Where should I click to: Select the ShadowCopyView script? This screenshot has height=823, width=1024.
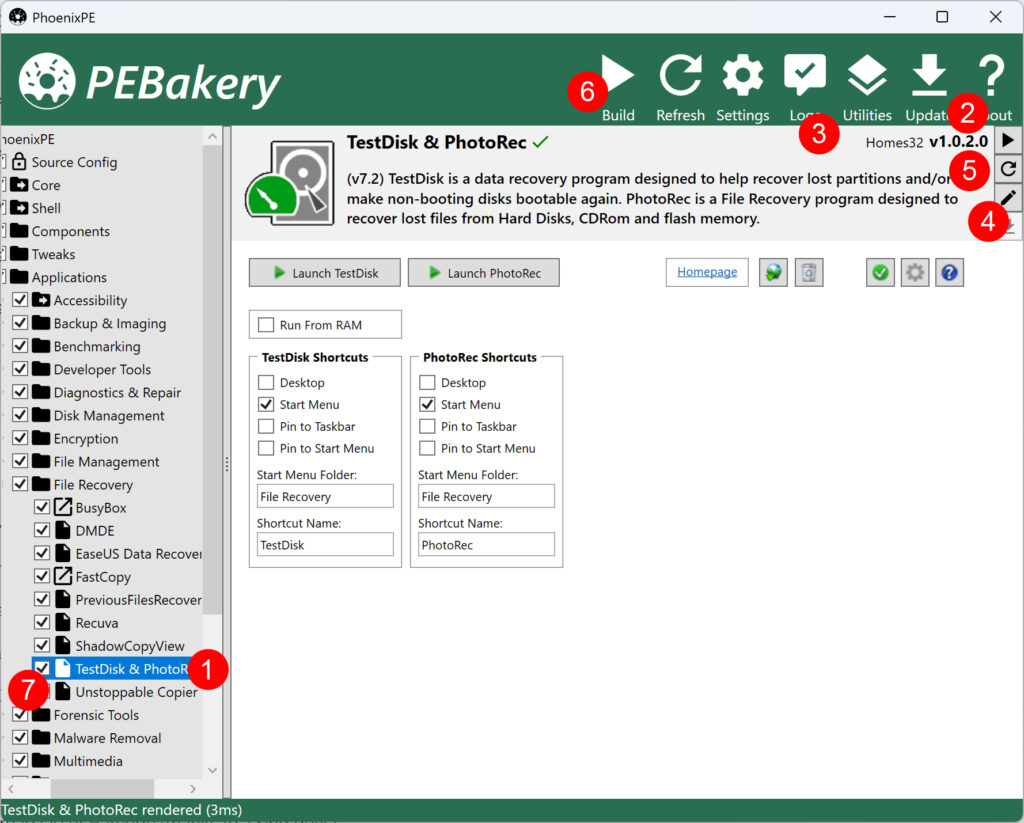click(130, 646)
